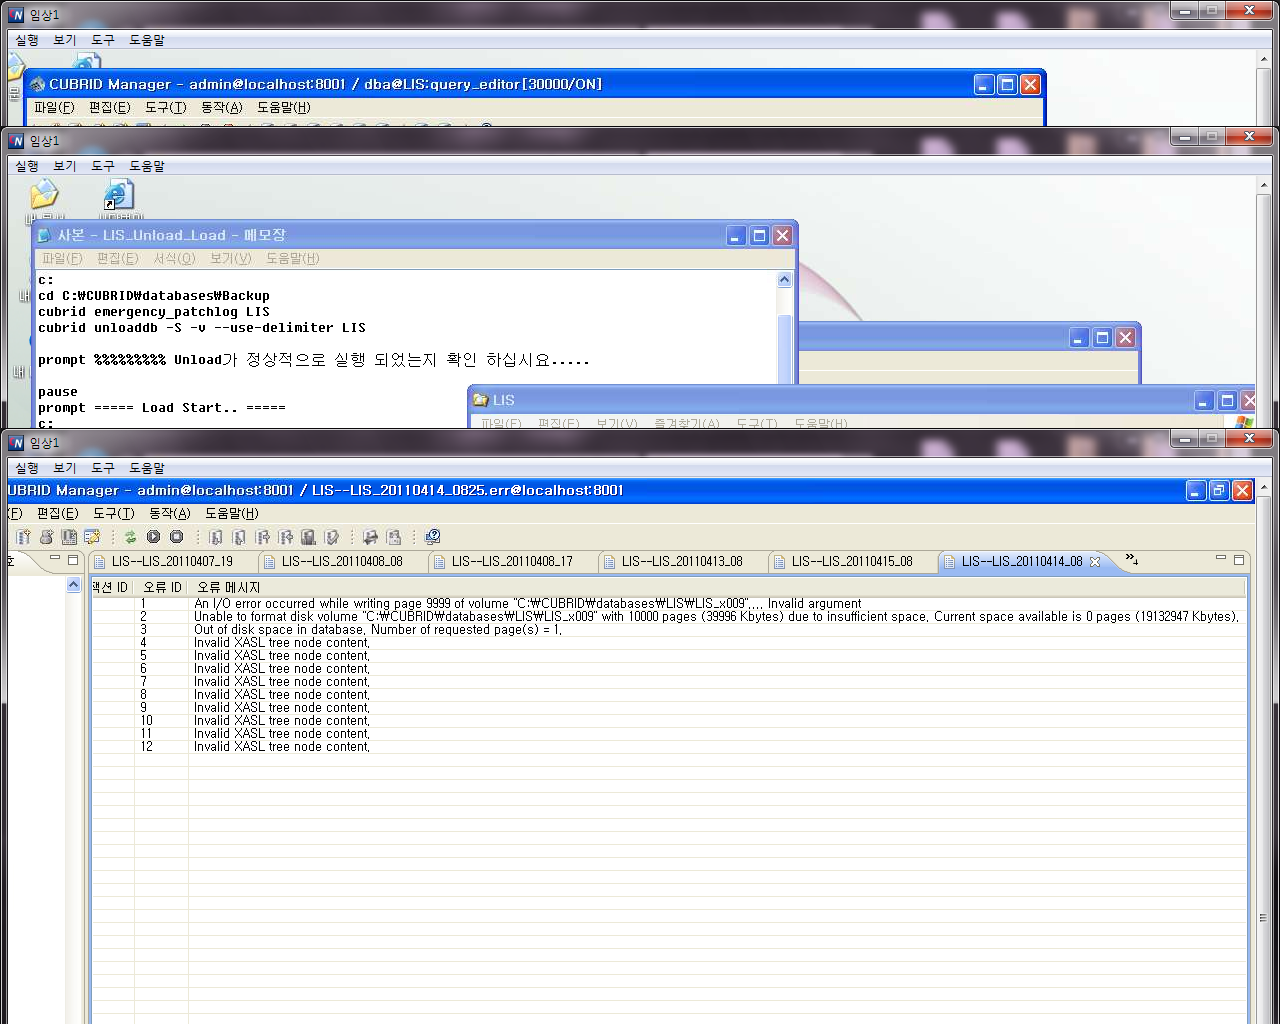
Task: Switch to tab LIS--LIS_20110408_08
Action: point(342,562)
